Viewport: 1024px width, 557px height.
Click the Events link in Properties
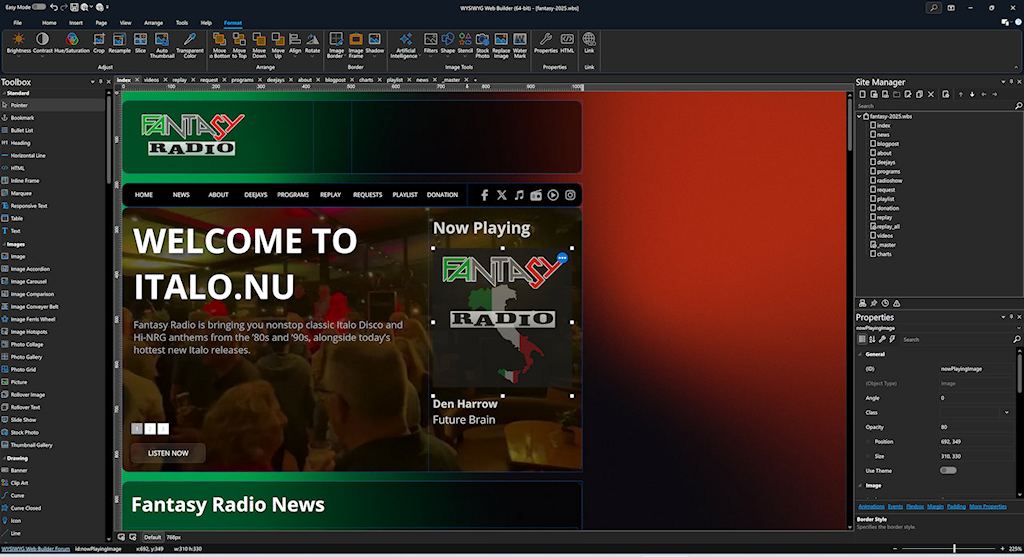(895, 506)
